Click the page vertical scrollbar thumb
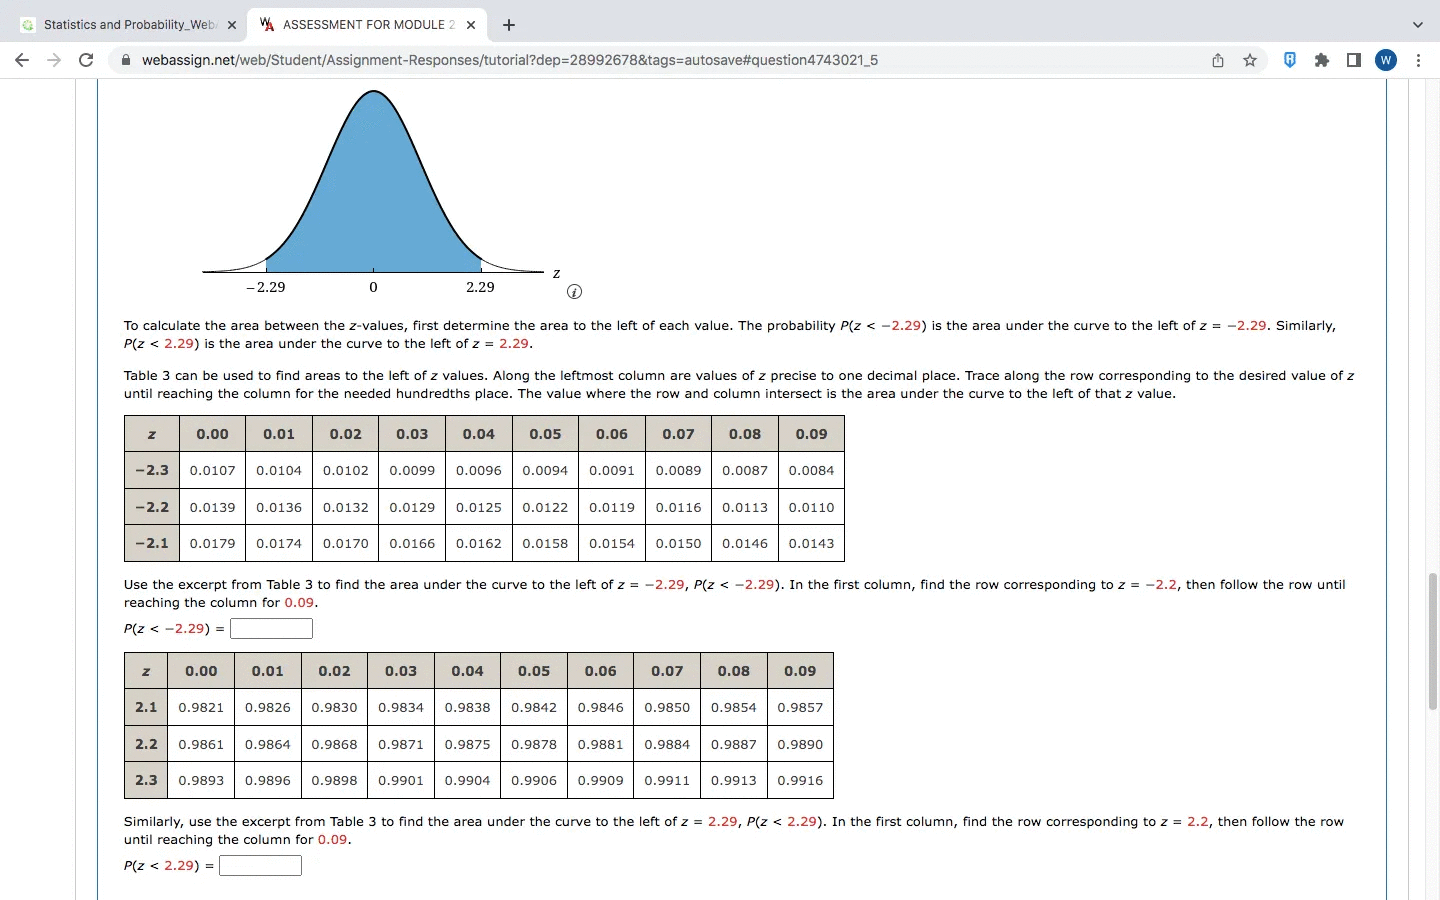1440x900 pixels. 1433,641
